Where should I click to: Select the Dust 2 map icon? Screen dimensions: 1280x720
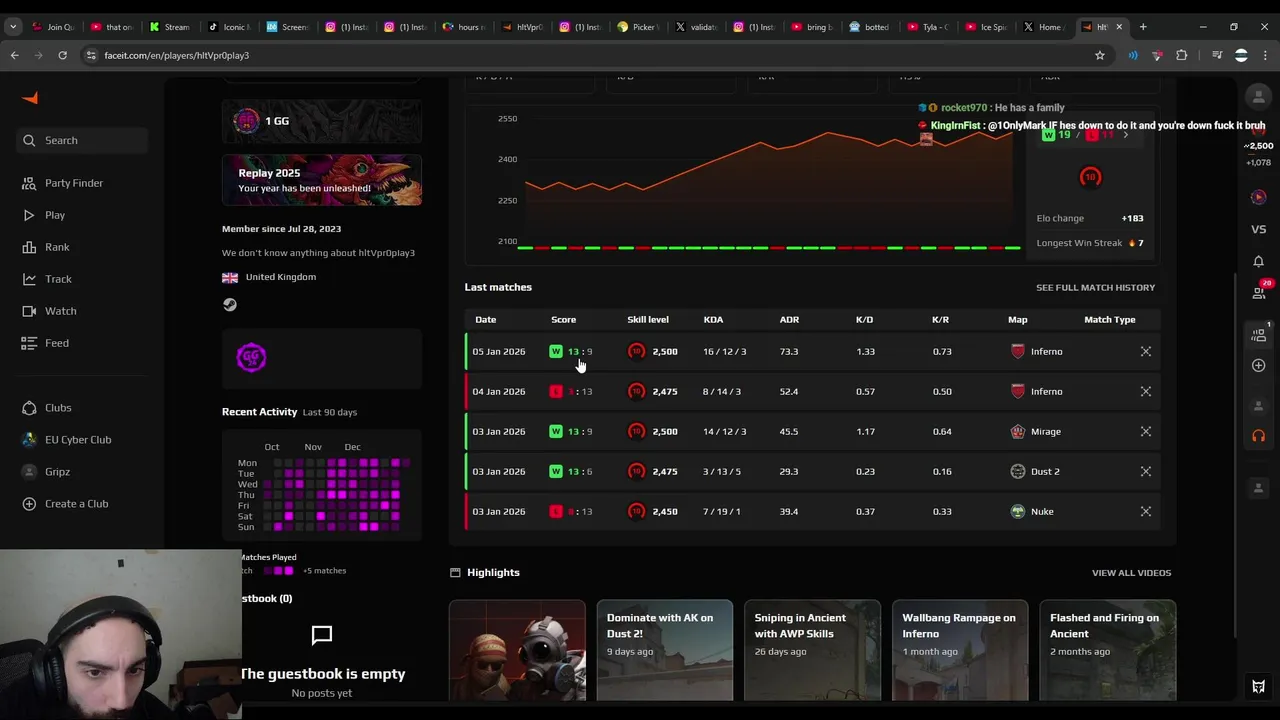1018,472
